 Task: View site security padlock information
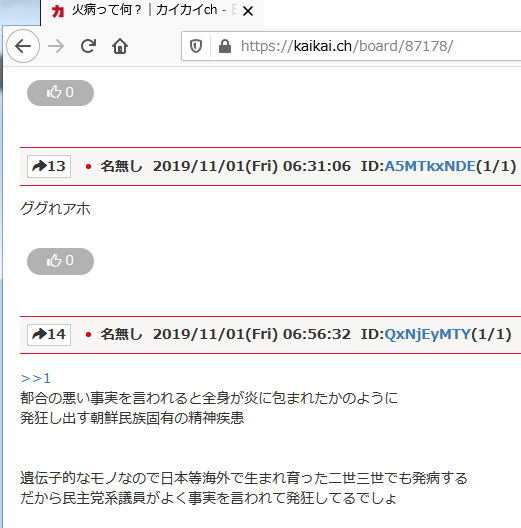(x=225, y=46)
